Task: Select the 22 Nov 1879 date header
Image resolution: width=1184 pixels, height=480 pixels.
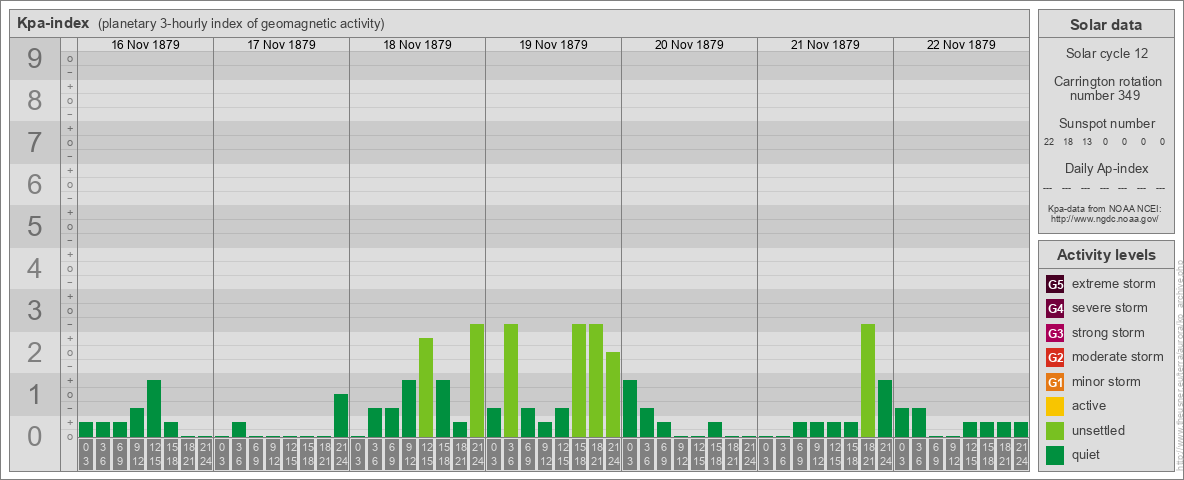Action: point(961,45)
